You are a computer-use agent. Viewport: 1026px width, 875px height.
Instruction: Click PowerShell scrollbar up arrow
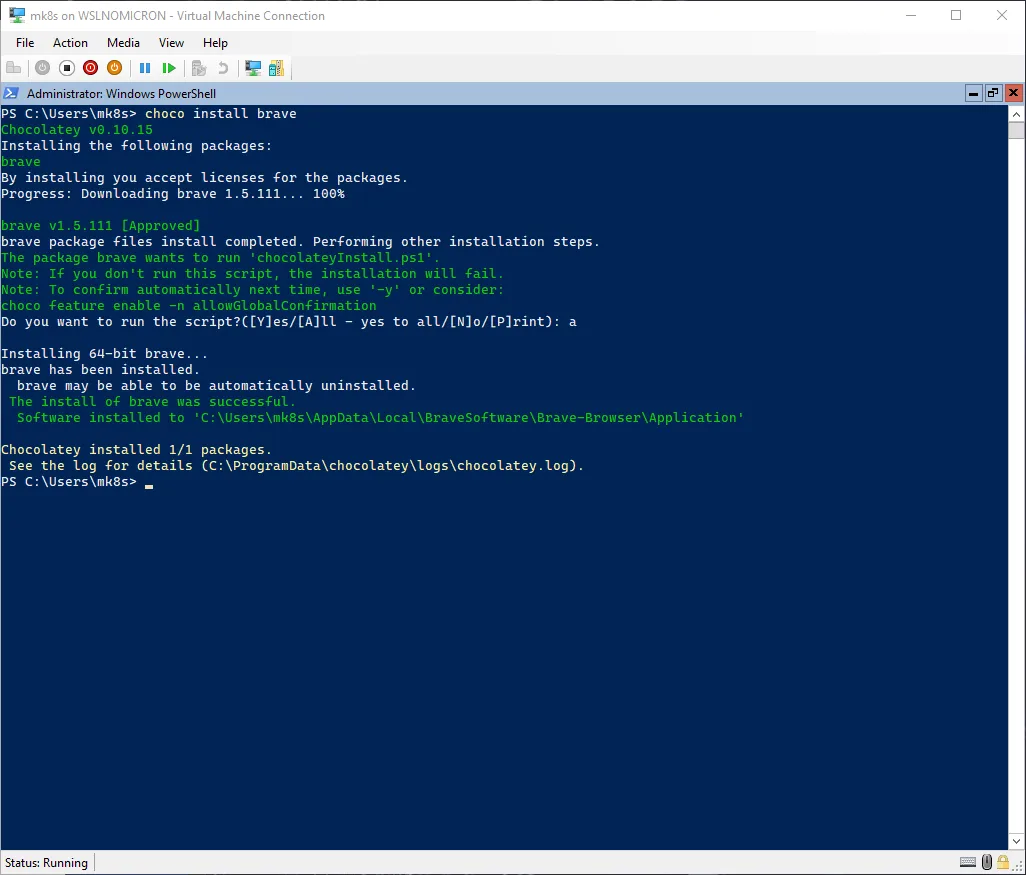click(x=1016, y=113)
